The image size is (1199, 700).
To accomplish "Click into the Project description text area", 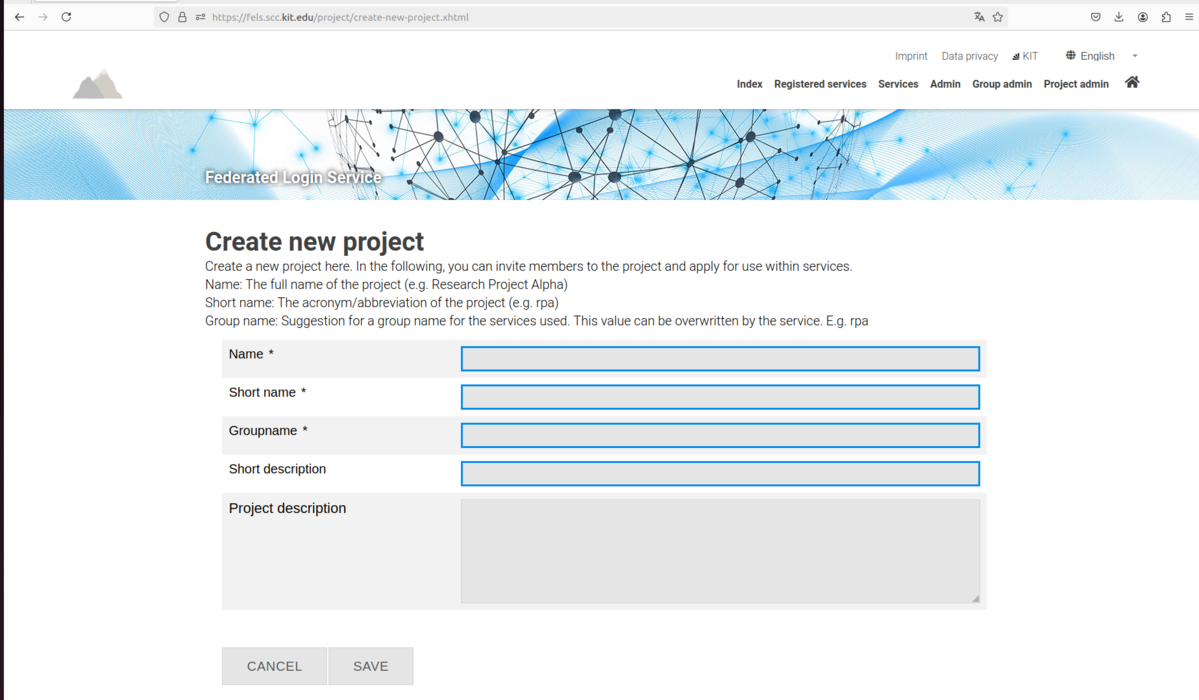I will pyautogui.click(x=720, y=551).
